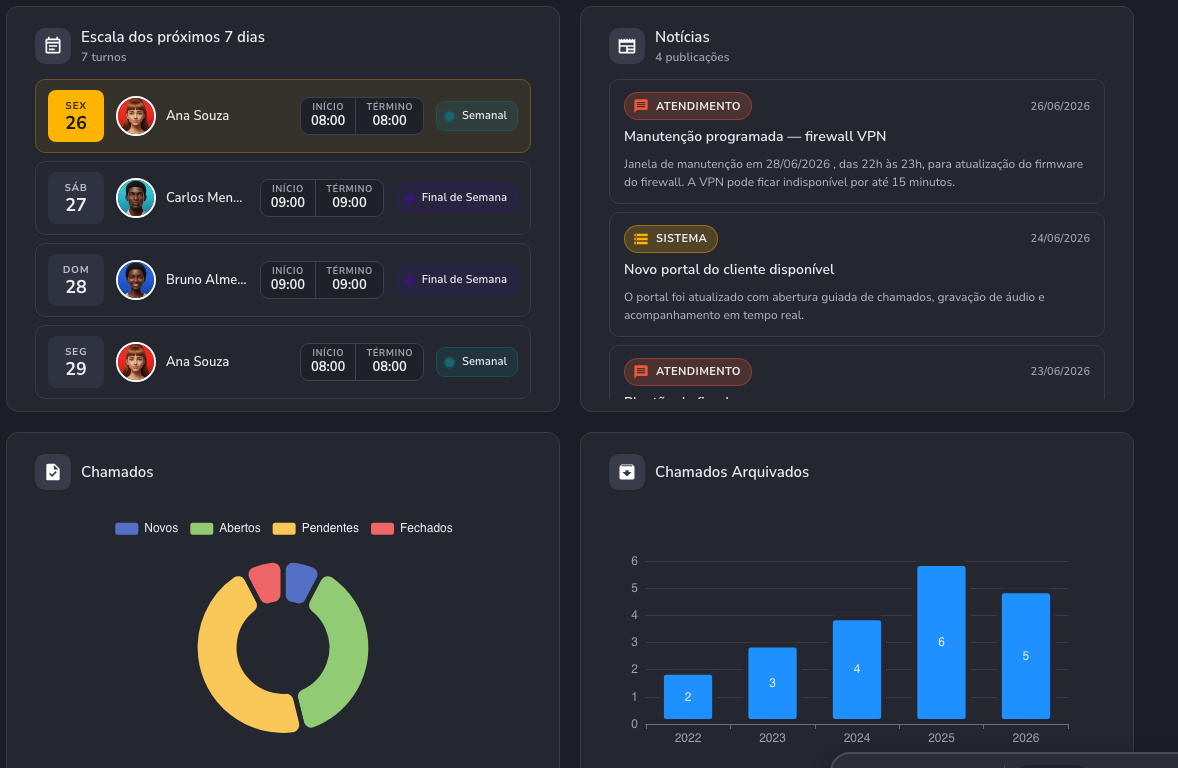Toggle the Abertos legend item
Viewport: 1178px width, 768px height.
click(225, 528)
